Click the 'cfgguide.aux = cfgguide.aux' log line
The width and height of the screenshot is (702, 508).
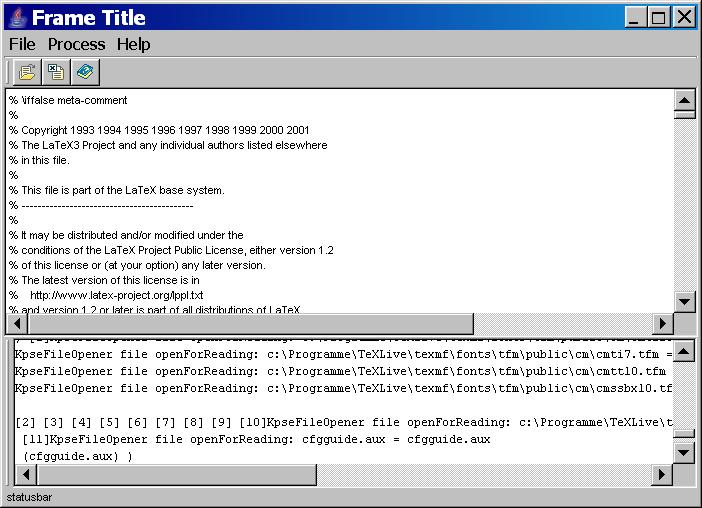(255, 439)
